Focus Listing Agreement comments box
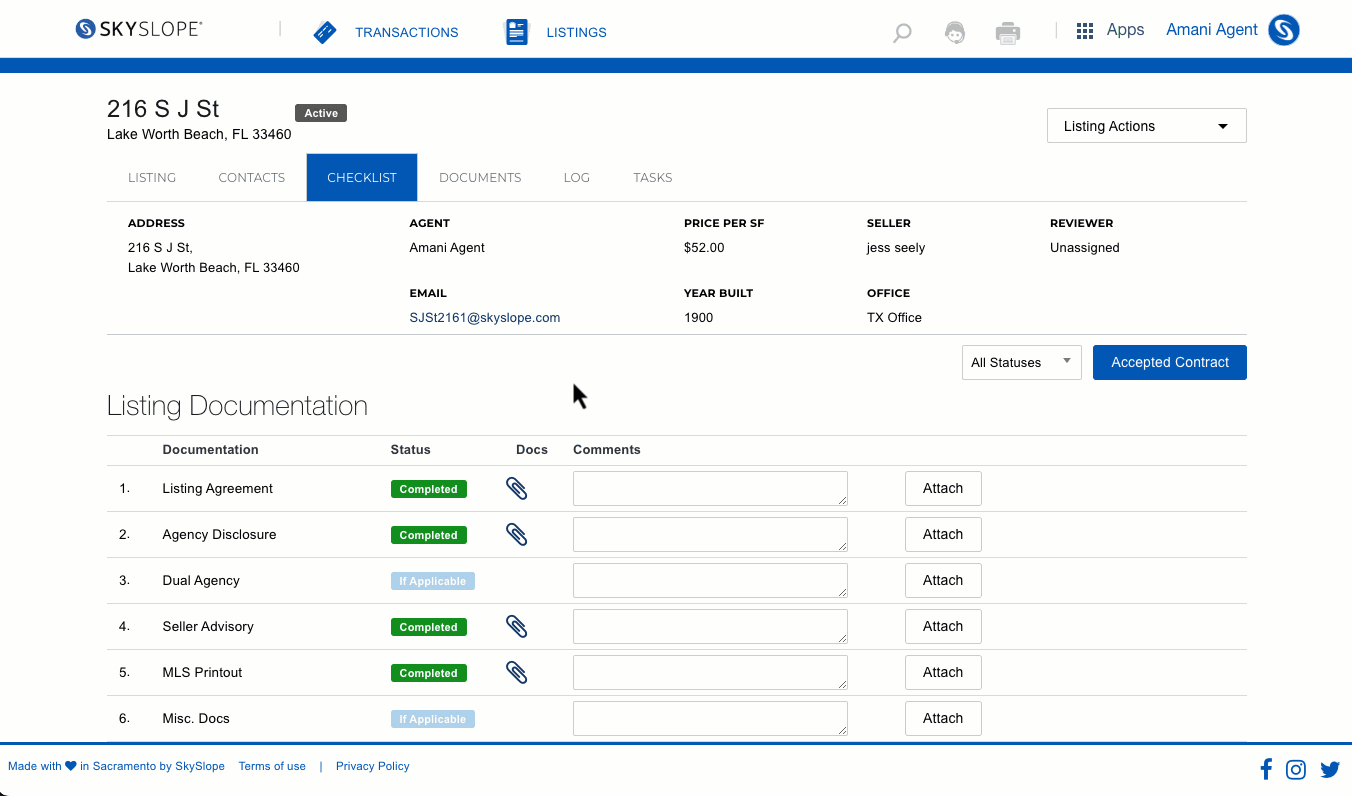The image size is (1352, 796). (710, 488)
